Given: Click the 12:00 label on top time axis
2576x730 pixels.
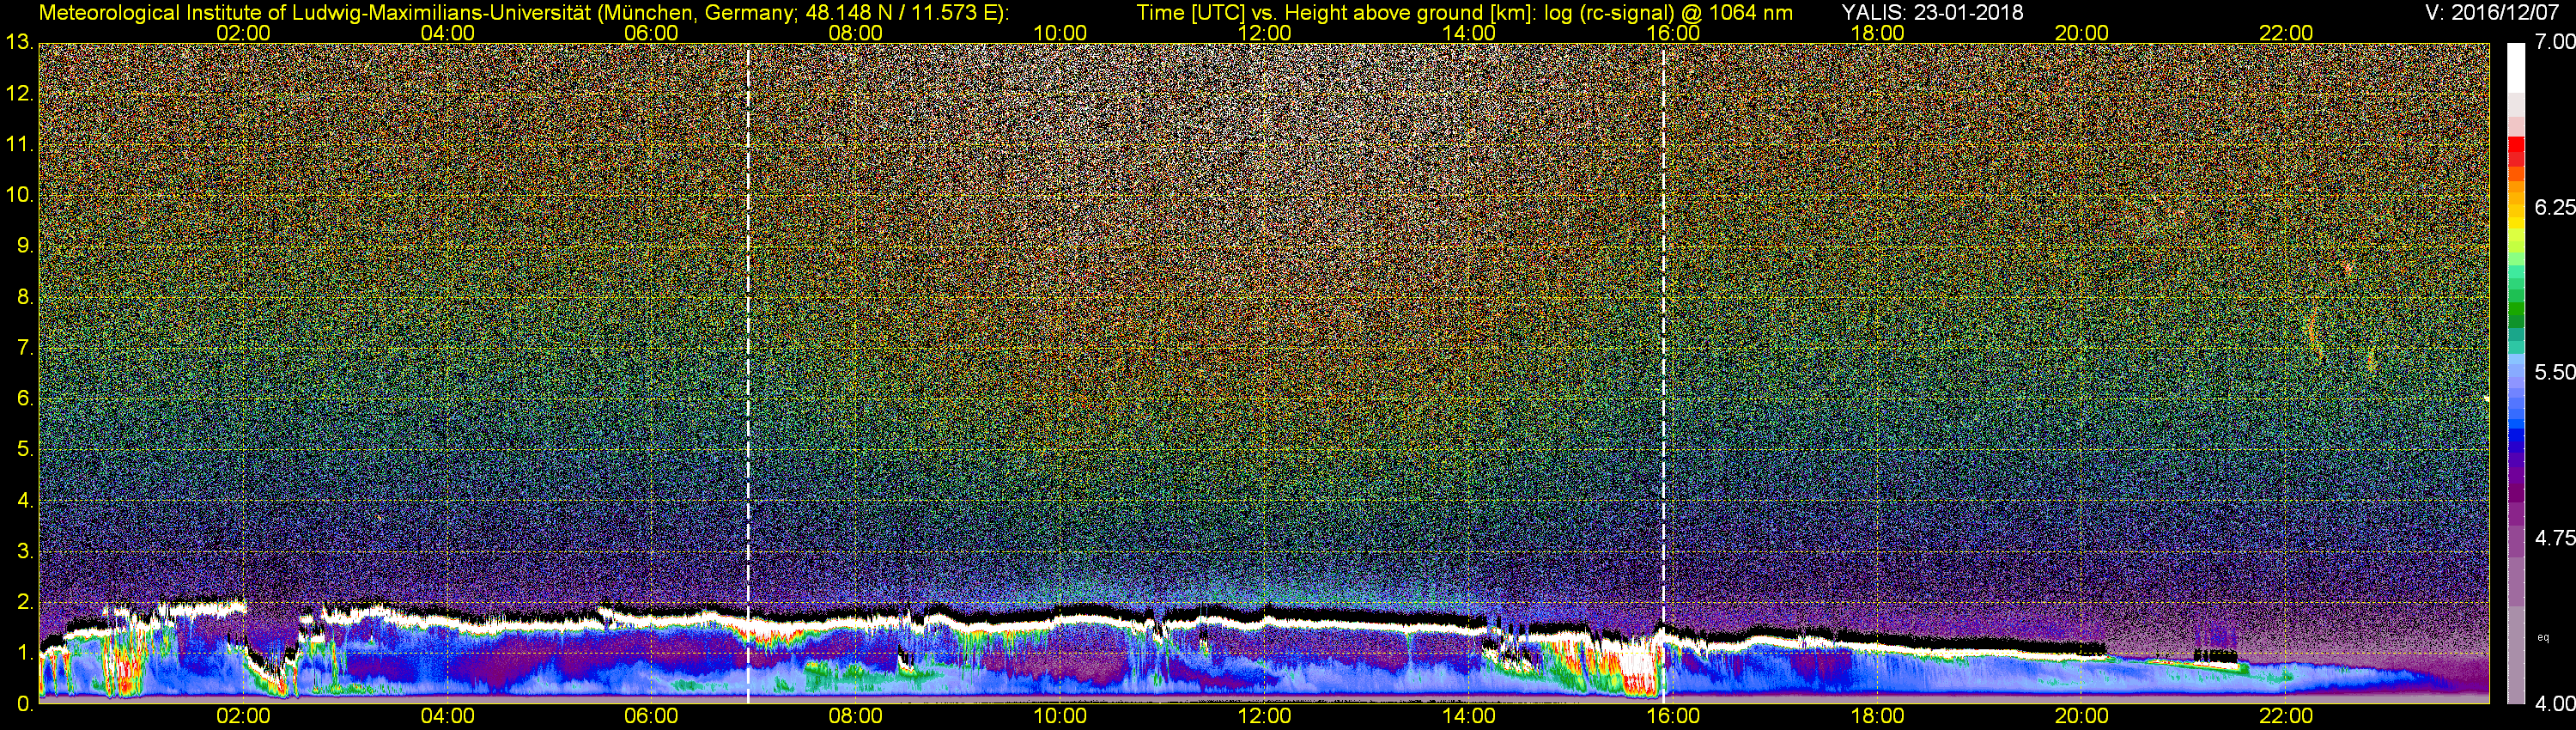Looking at the screenshot, I should point(1264,33).
